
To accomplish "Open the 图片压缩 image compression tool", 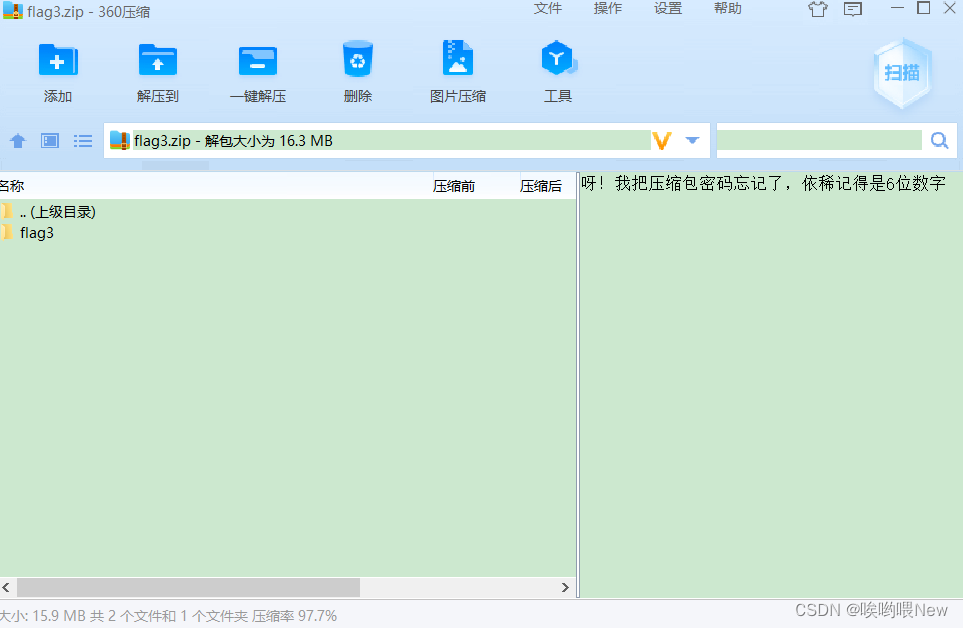I will point(457,70).
